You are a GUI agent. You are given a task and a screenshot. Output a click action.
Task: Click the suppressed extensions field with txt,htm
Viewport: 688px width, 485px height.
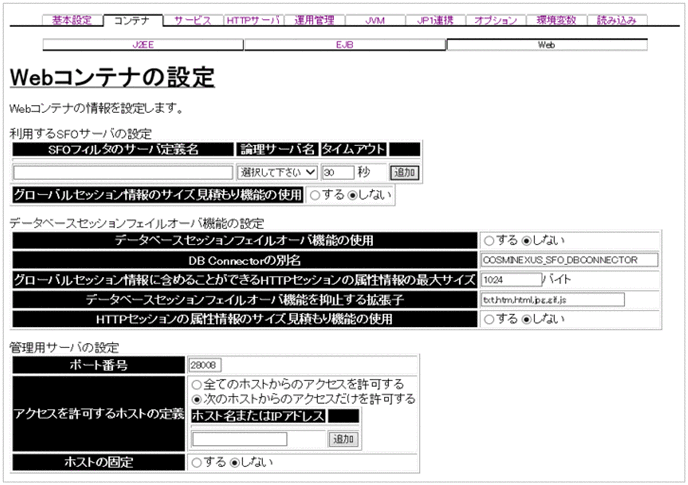point(553,300)
